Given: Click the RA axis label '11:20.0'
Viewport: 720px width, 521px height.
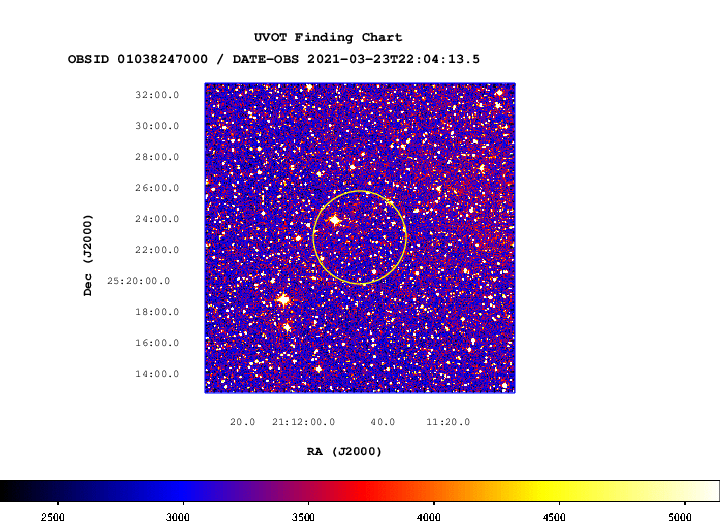Looking at the screenshot, I should click(x=448, y=422).
